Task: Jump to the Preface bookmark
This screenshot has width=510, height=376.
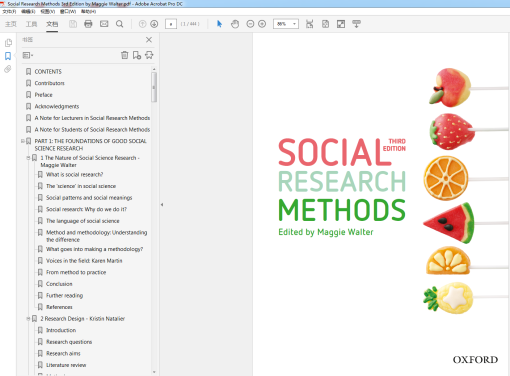Action: click(43, 95)
